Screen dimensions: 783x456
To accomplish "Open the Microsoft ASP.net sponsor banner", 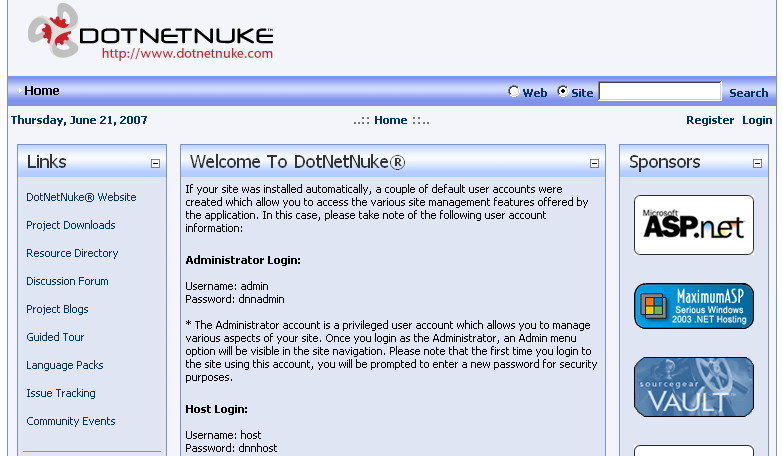I will pyautogui.click(x=694, y=225).
